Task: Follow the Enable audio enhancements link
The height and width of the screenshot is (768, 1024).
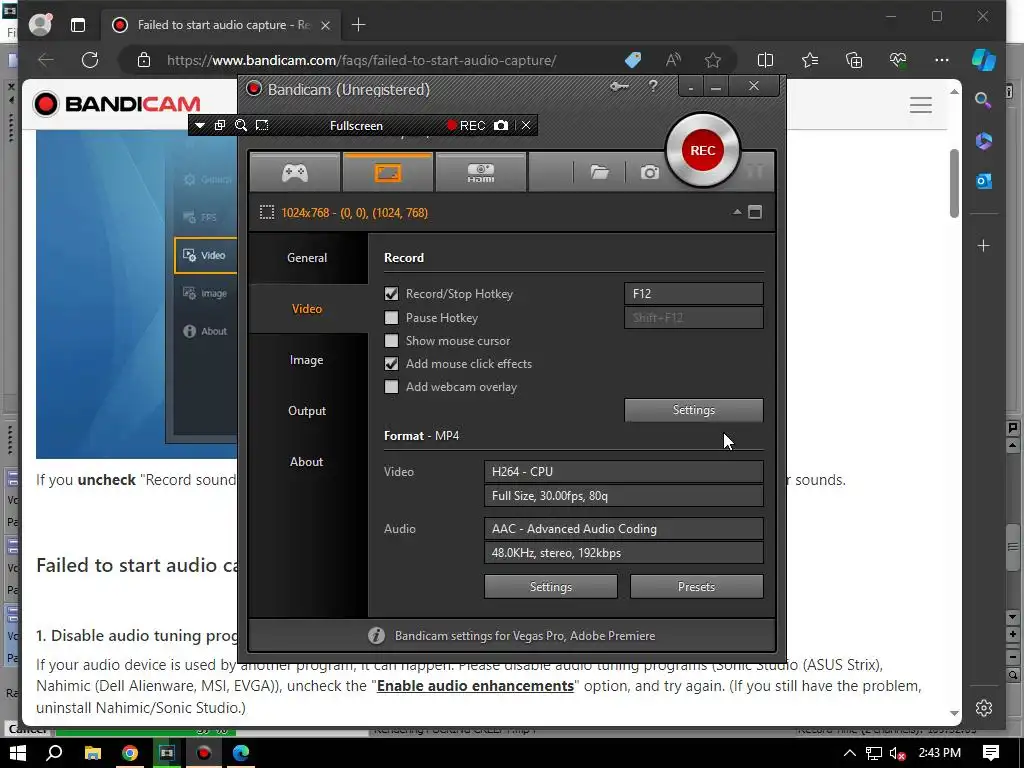Action: pos(475,686)
